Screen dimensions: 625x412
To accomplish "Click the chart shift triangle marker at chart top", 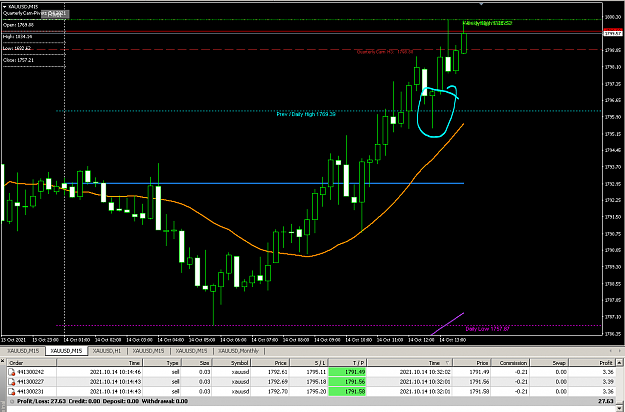I will coord(482,4).
